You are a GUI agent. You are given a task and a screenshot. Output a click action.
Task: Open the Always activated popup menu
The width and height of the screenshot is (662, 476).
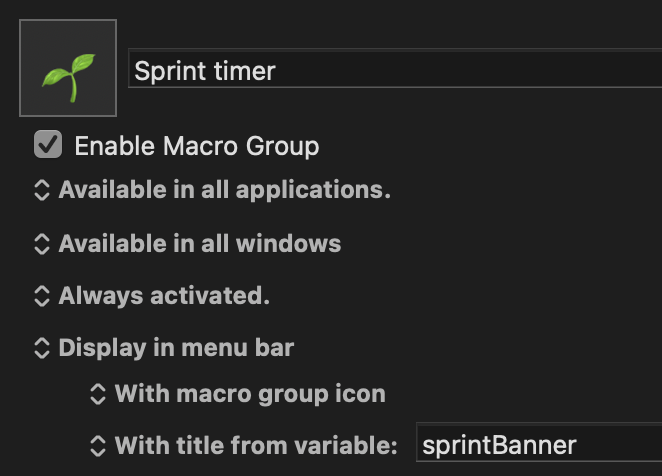click(x=164, y=296)
